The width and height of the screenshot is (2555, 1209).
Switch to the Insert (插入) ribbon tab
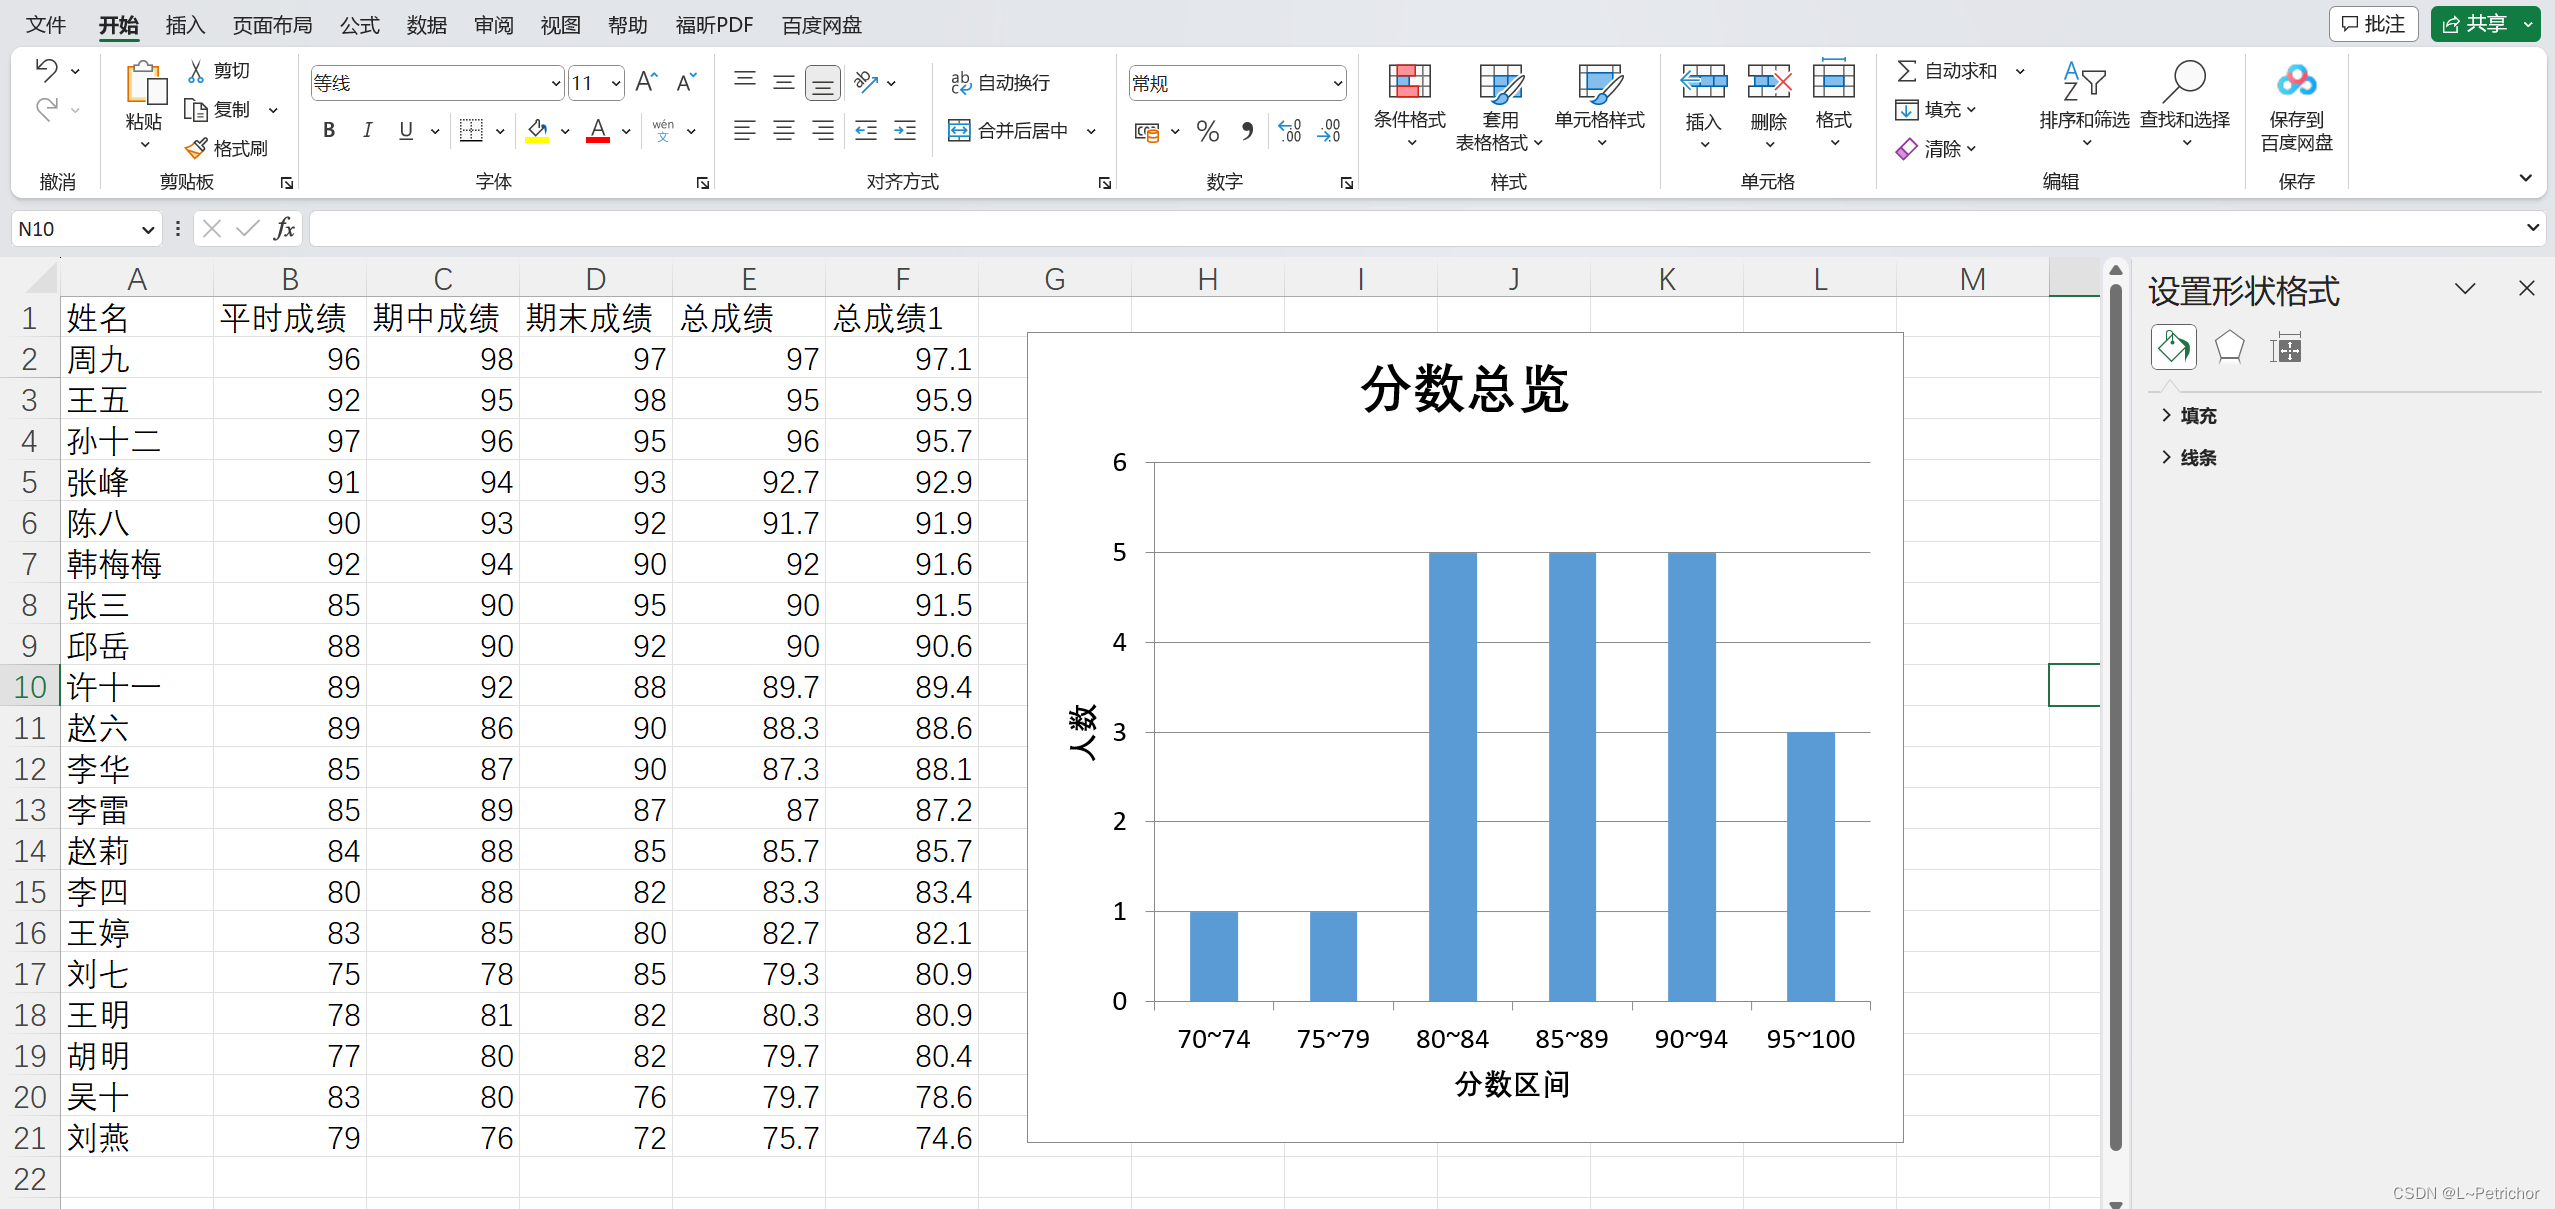click(184, 25)
